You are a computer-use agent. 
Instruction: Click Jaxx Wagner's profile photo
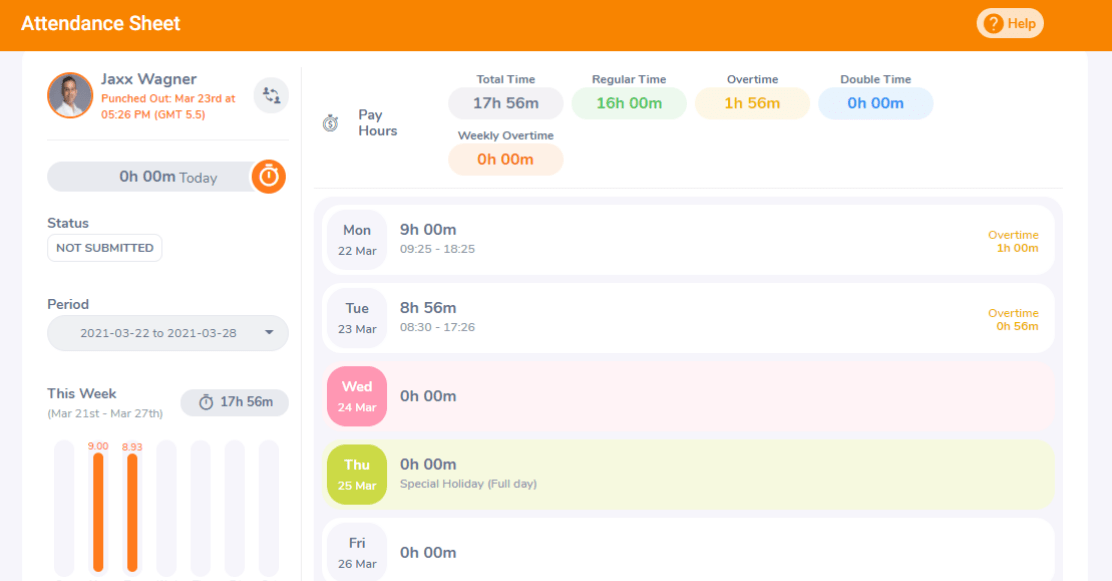(70, 96)
